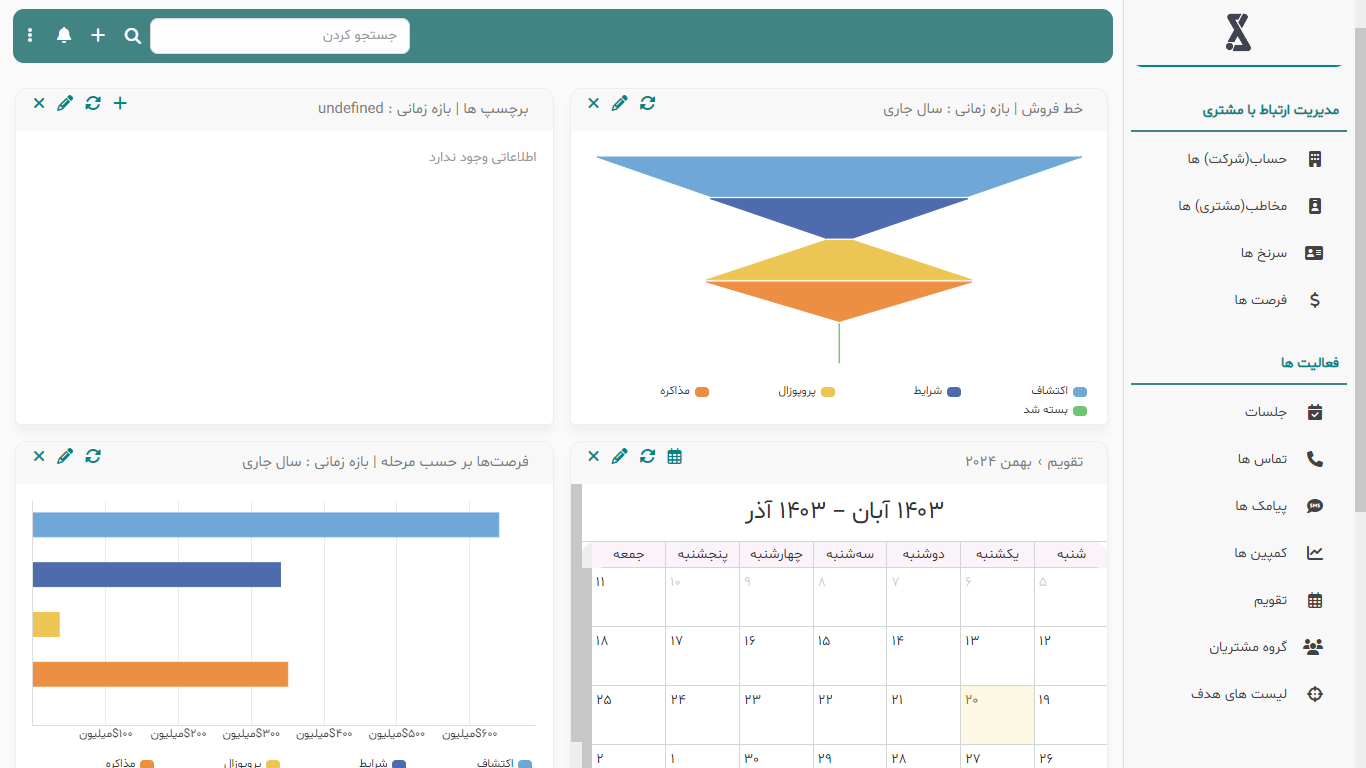
Task: Click the light blue top funnel segment
Action: point(839,176)
